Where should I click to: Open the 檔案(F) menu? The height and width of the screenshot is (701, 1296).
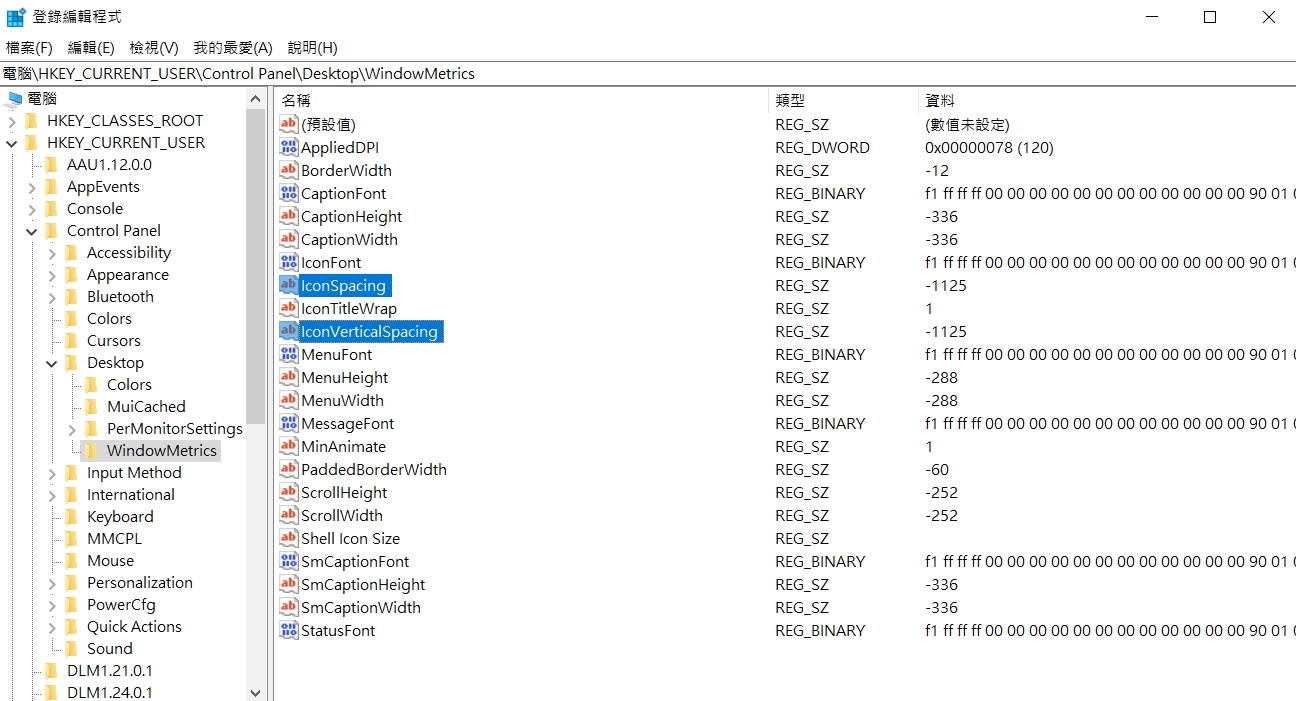(29, 47)
